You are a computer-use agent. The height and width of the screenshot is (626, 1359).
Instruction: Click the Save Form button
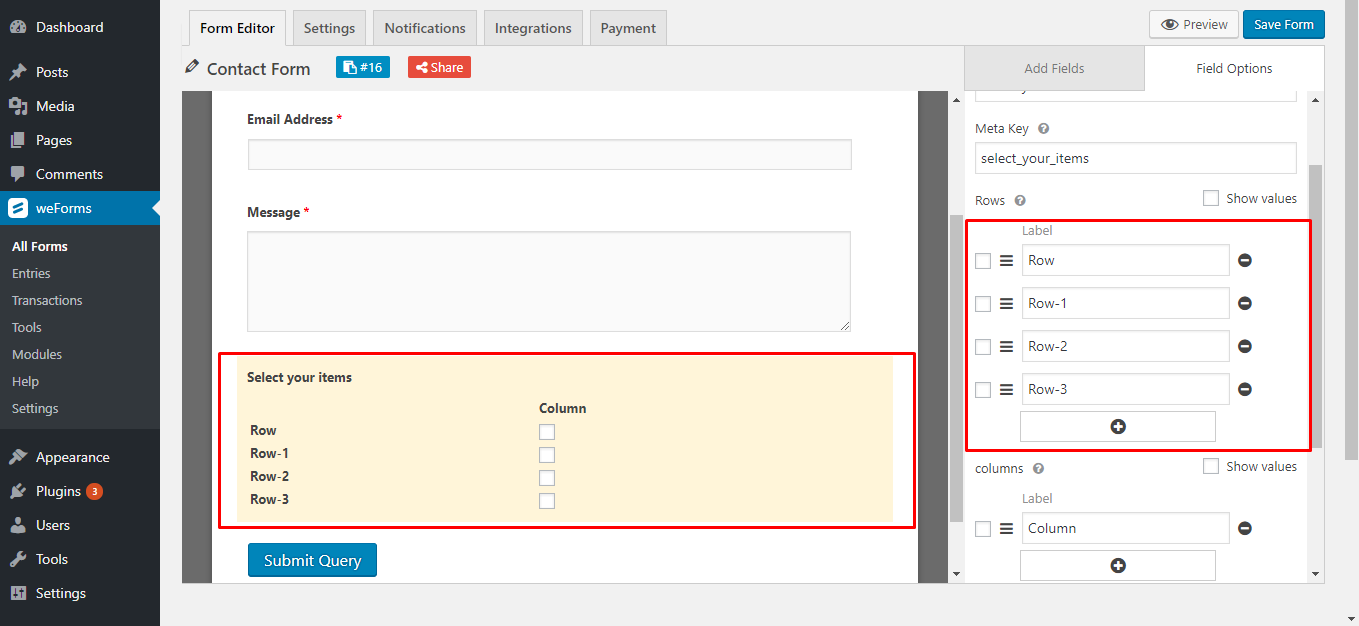[1283, 24]
